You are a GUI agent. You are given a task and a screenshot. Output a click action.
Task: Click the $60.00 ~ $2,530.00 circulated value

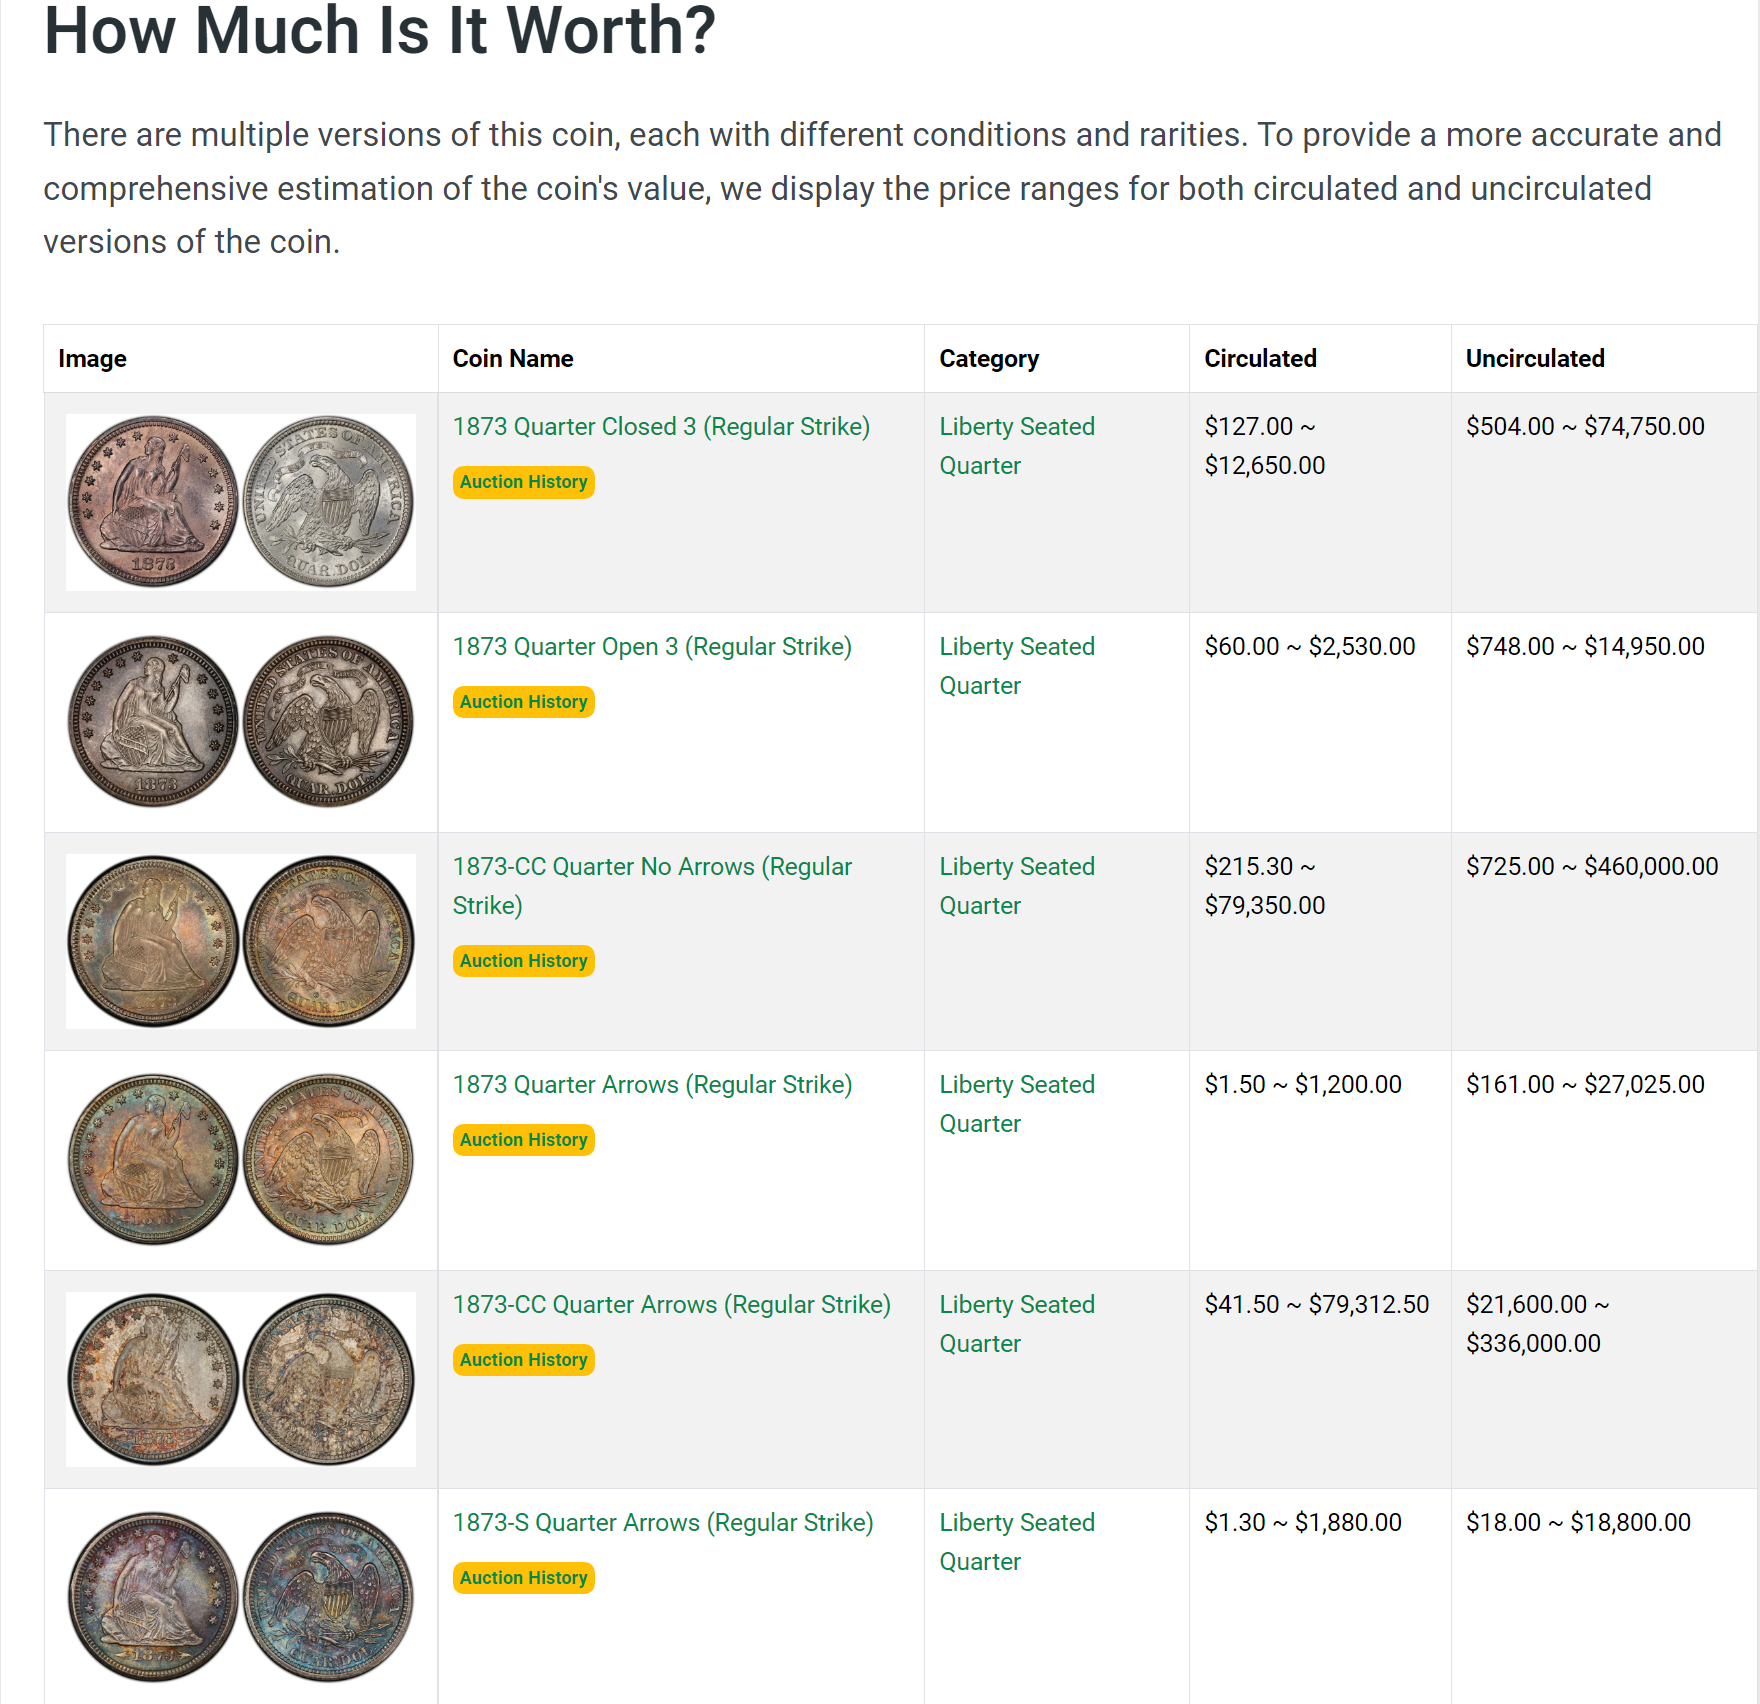1310,647
